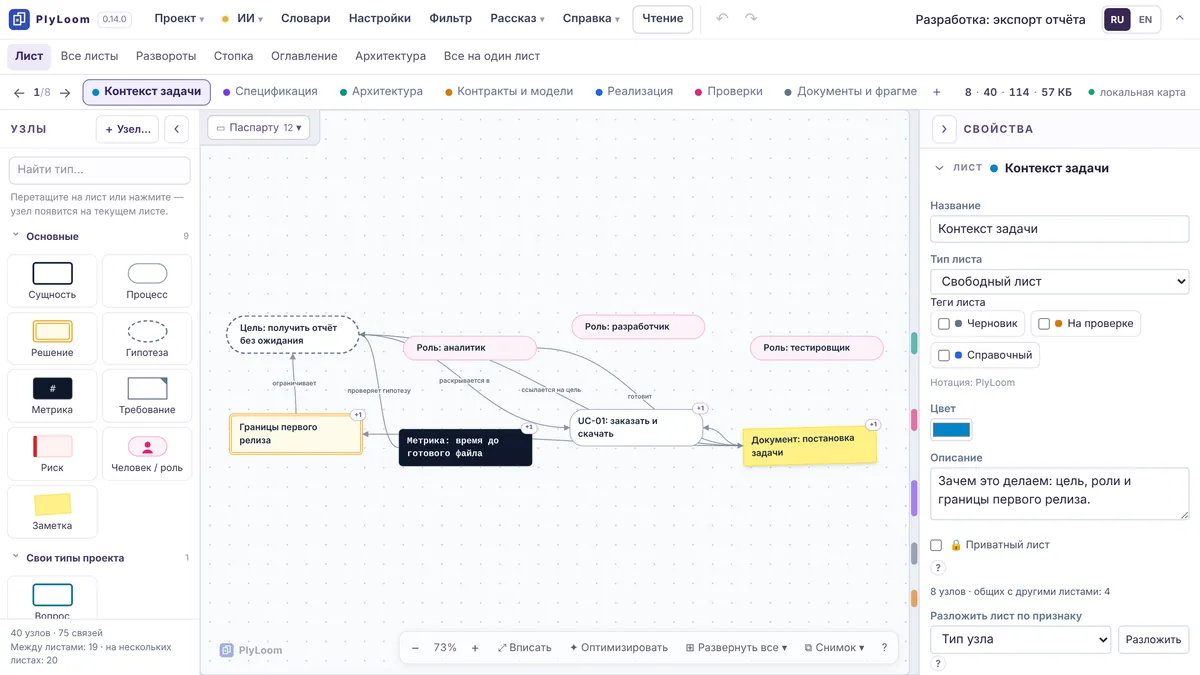1200x675 pixels.
Task: Zoom in with the plus button
Action: (475, 648)
